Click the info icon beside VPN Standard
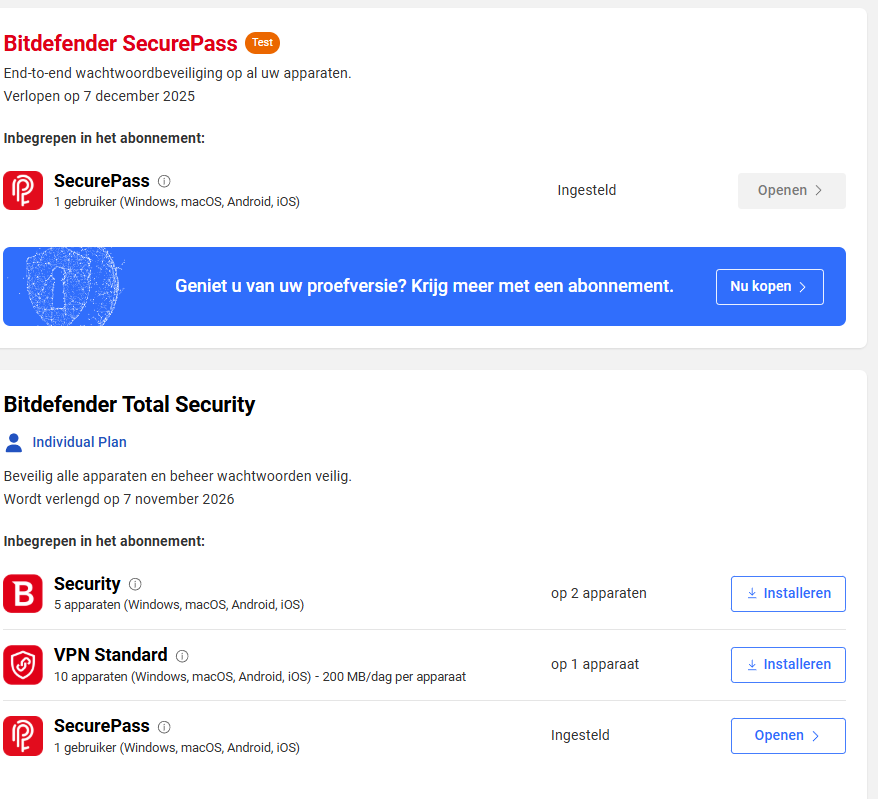Viewport: 878px width, 799px height. tap(182, 656)
